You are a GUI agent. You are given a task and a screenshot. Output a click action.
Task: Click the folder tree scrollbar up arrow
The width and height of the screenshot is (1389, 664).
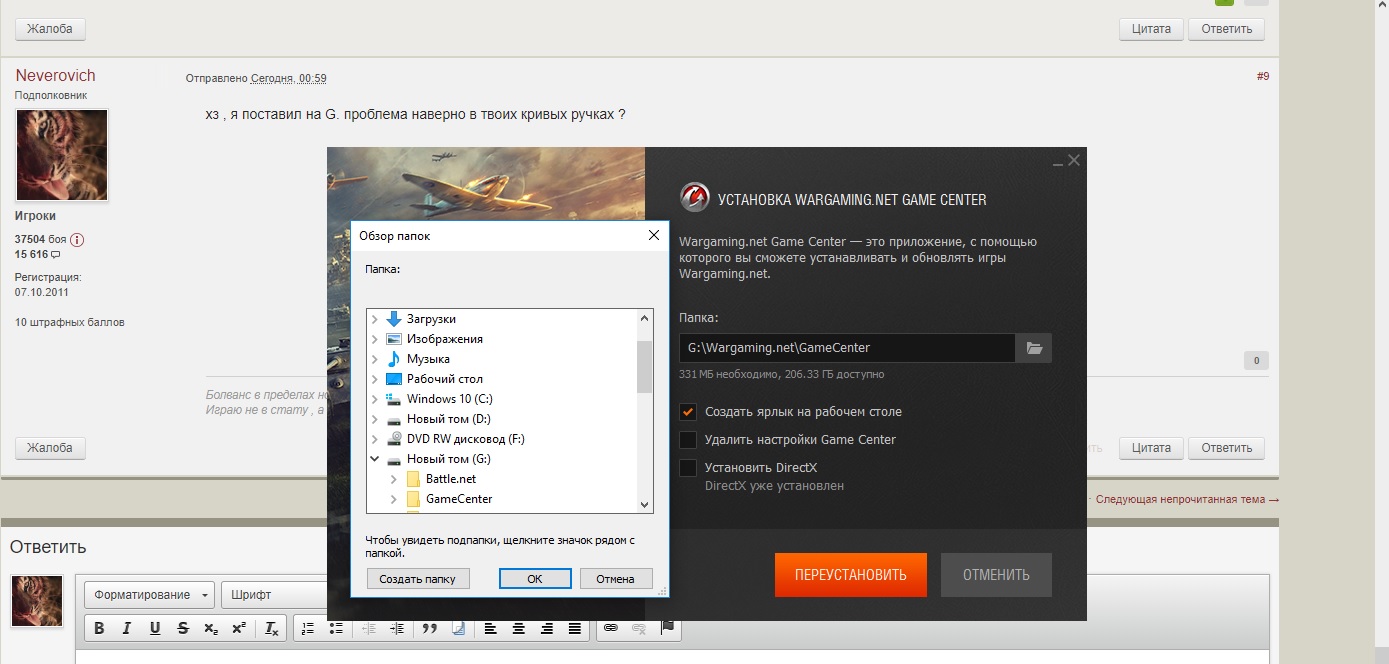coord(644,318)
